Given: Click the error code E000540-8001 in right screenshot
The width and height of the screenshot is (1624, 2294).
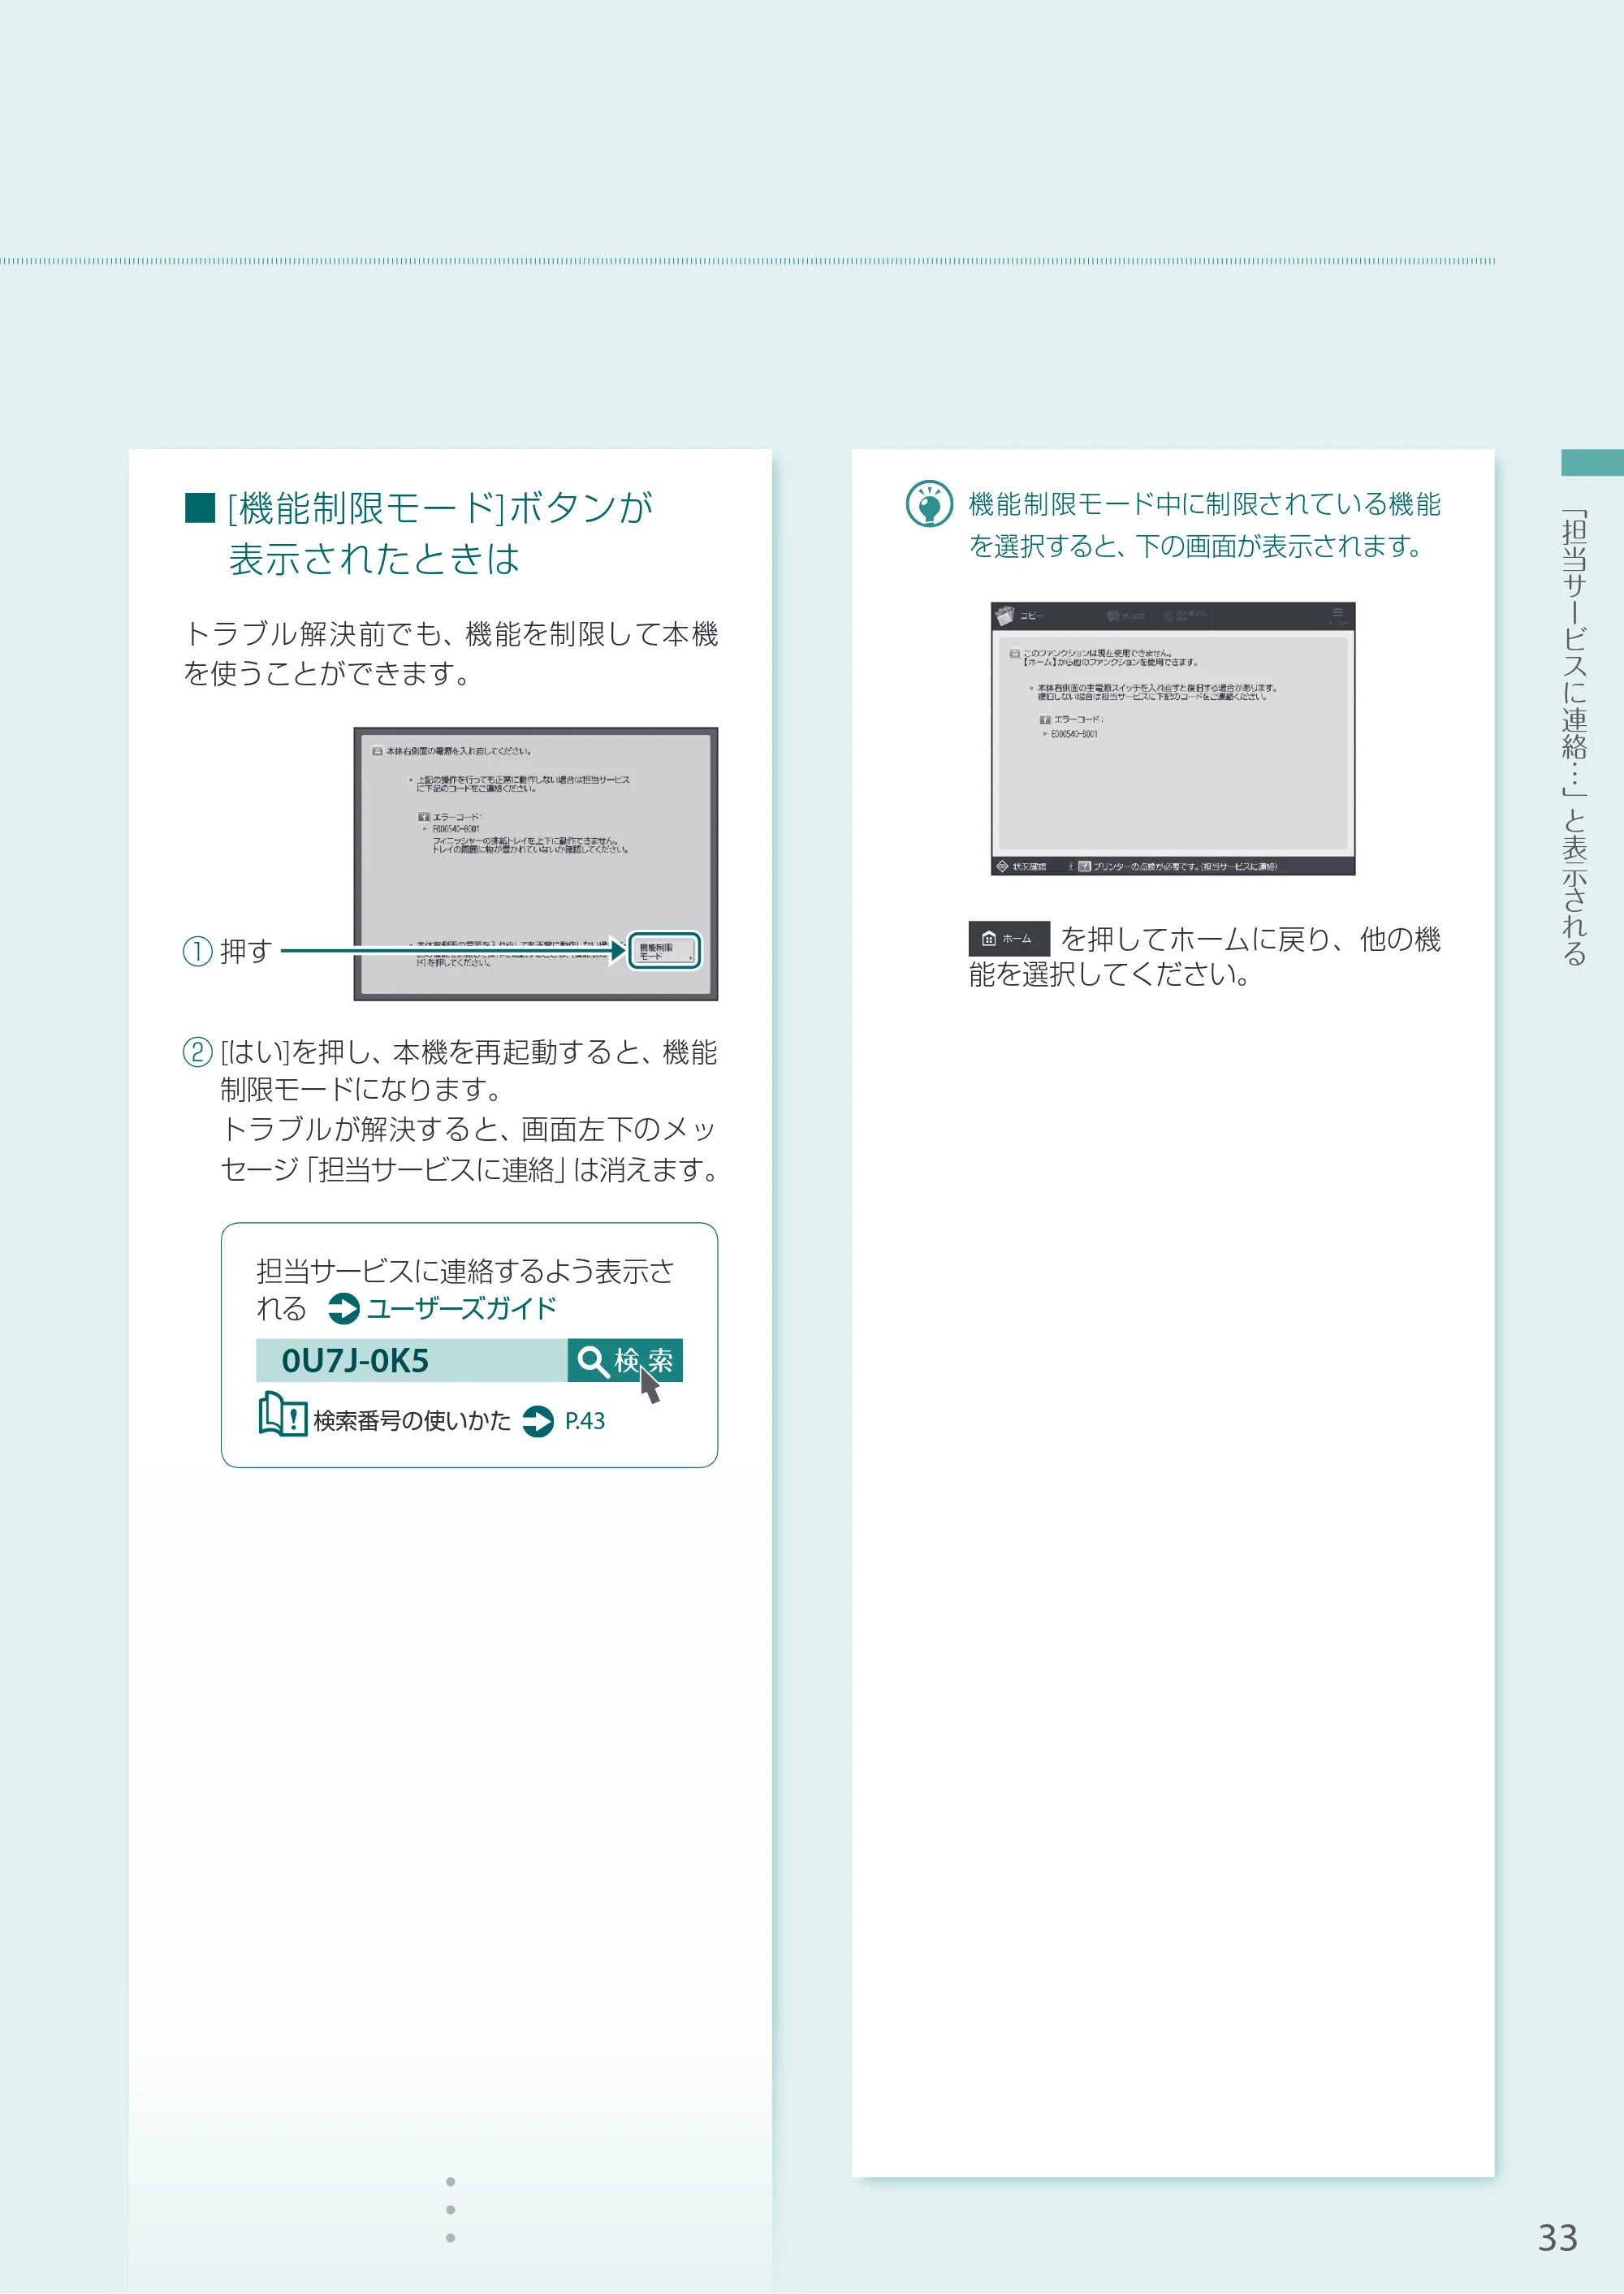Looking at the screenshot, I should [1074, 734].
